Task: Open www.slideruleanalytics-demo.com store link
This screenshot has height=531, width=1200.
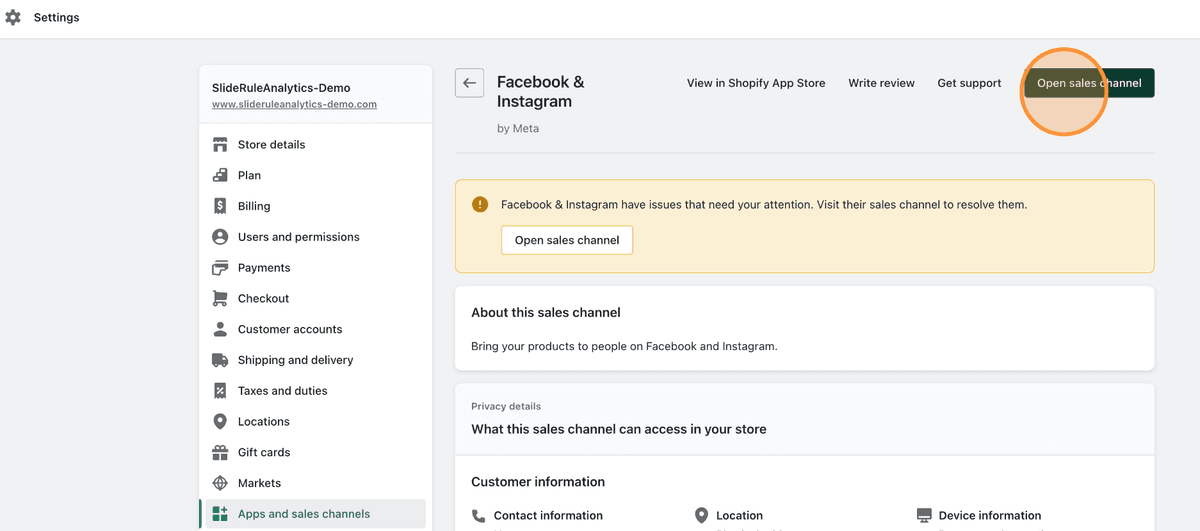Action: point(294,104)
